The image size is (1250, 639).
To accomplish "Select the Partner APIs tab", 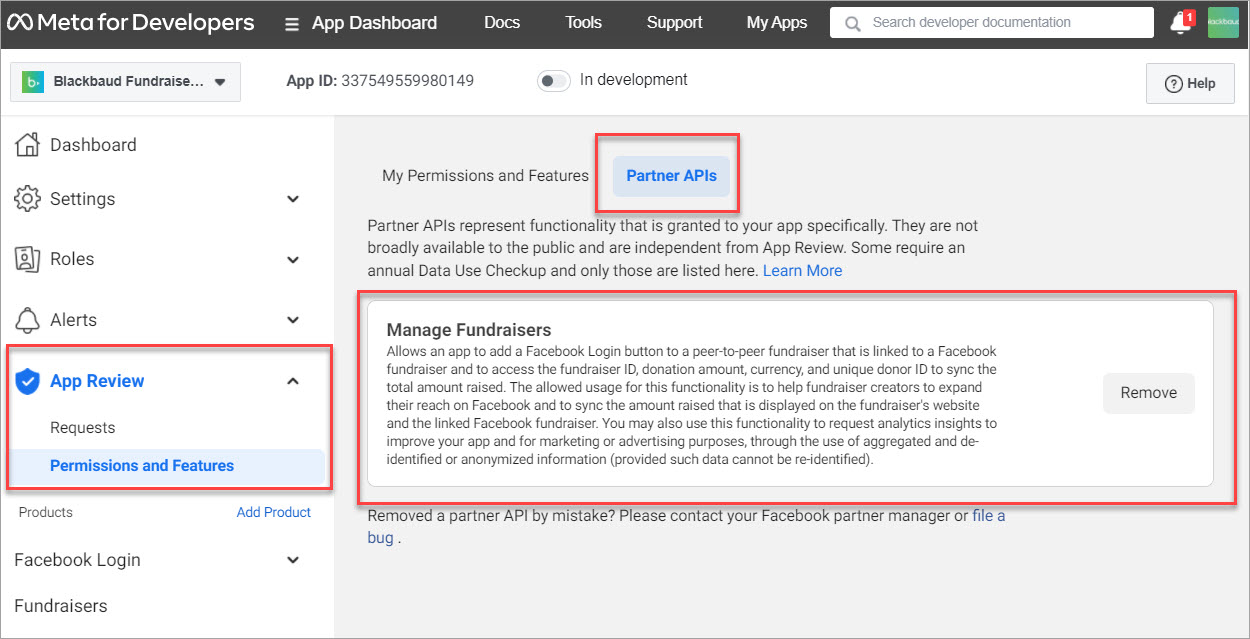I will pos(672,176).
